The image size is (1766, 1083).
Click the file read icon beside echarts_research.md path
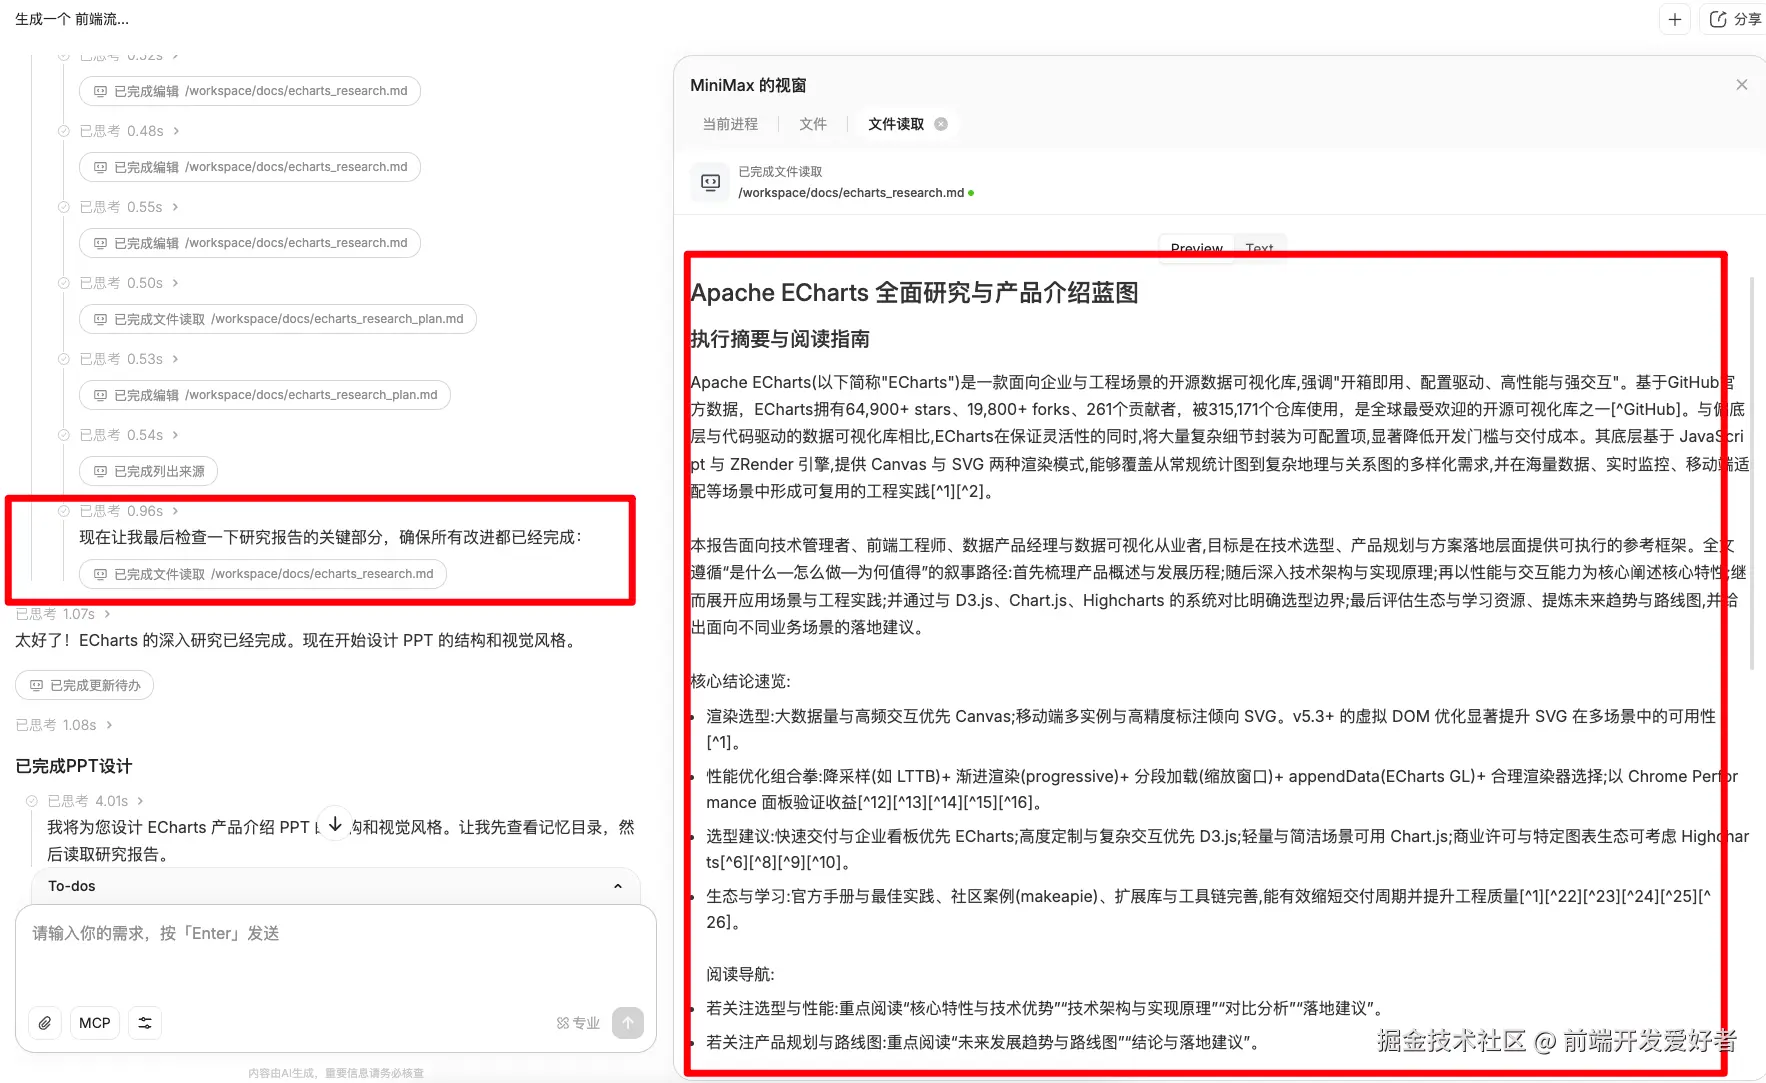(x=710, y=182)
